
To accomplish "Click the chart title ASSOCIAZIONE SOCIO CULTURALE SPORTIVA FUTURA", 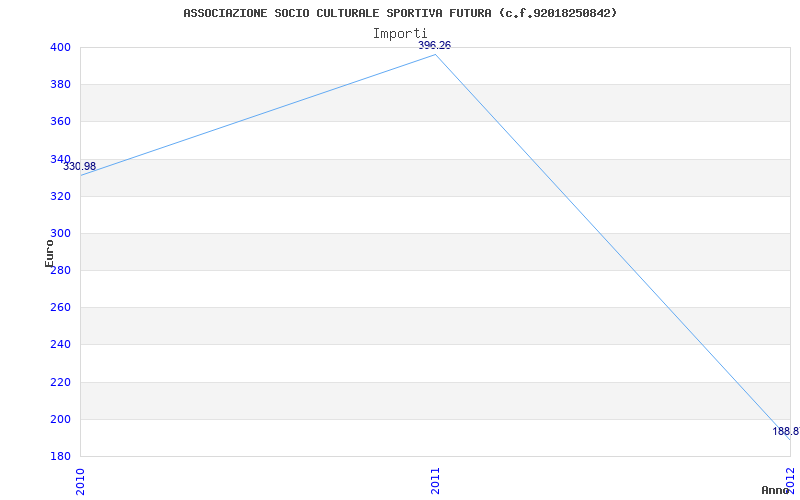I will [400, 13].
